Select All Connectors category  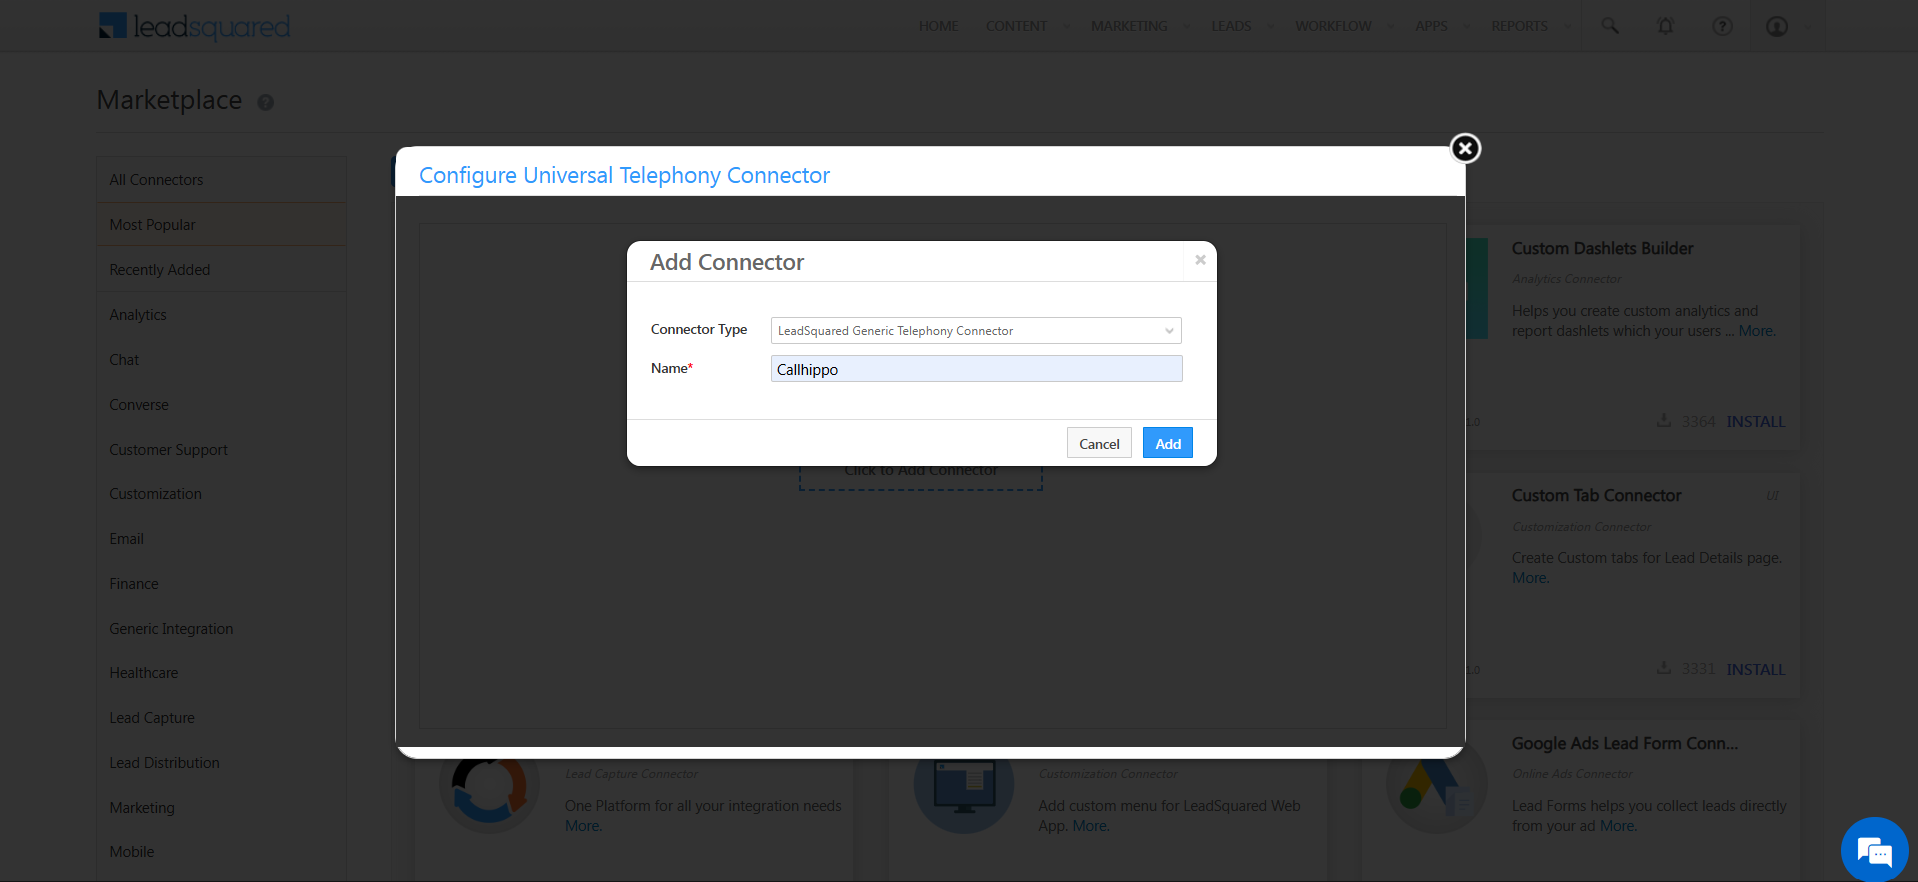[222, 180]
